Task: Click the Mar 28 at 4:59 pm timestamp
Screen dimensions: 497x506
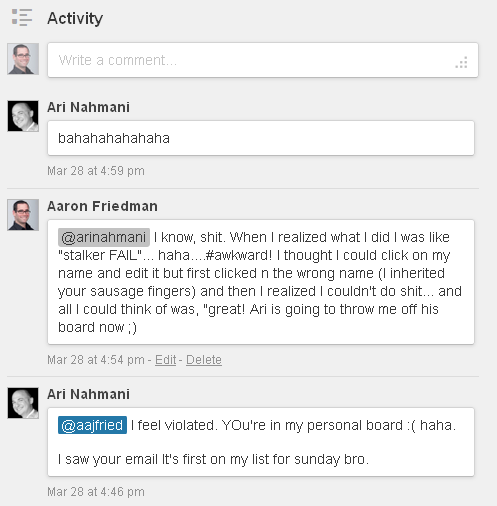Action: (96, 171)
